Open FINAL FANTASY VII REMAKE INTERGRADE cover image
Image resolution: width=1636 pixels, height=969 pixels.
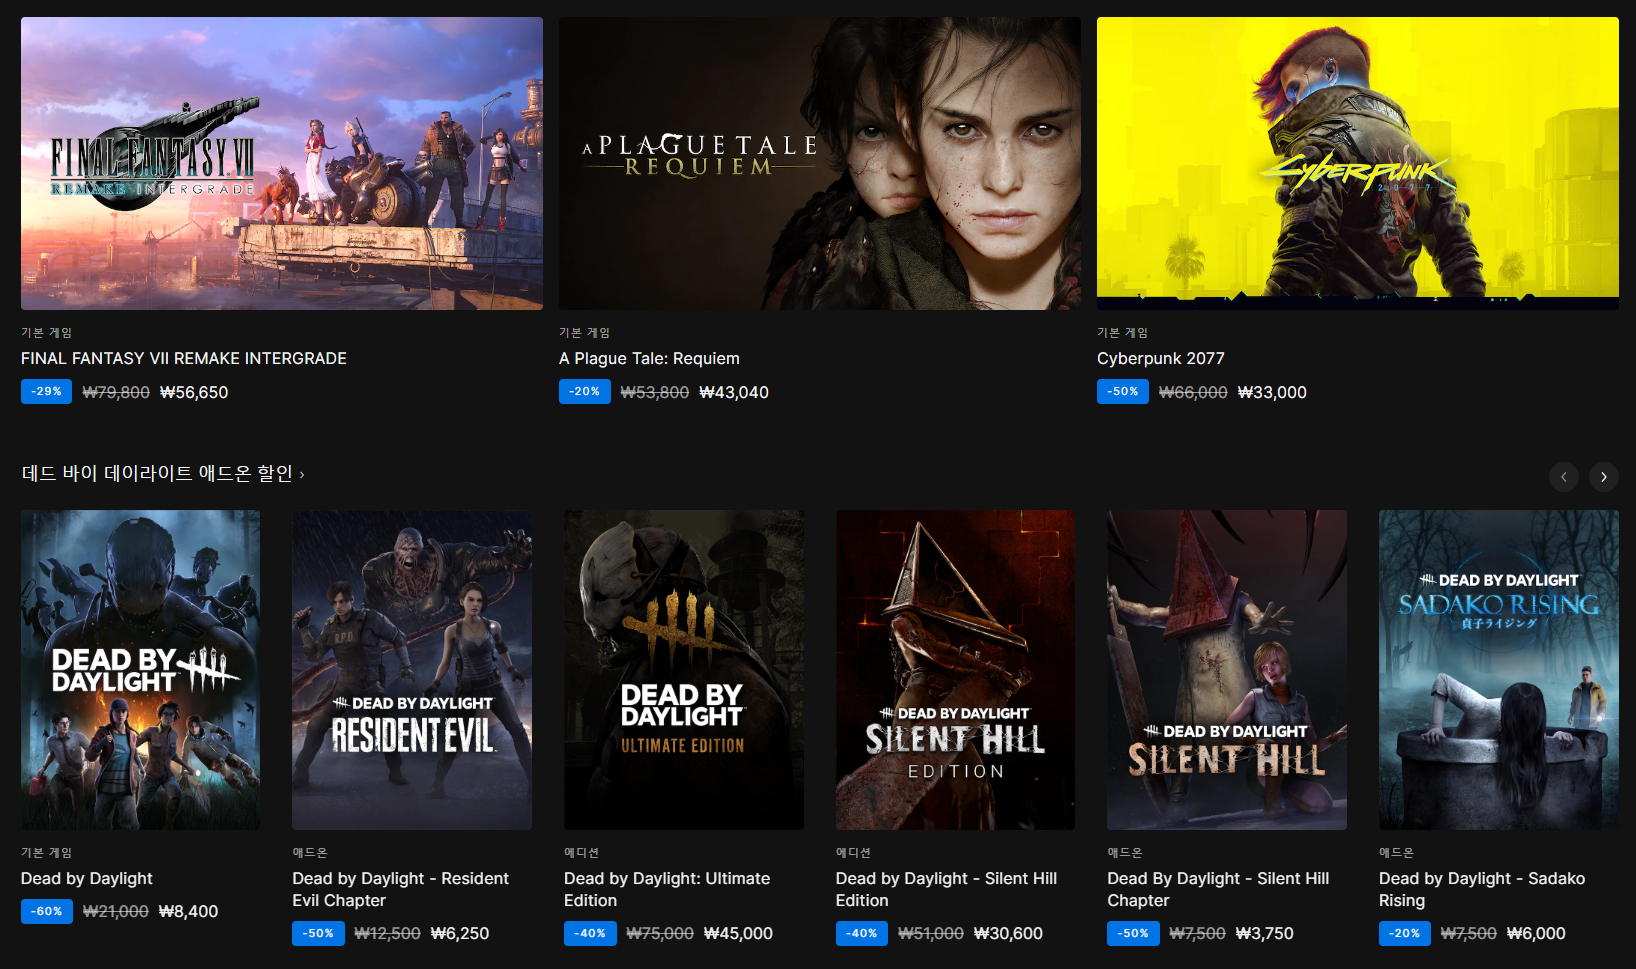[x=282, y=163]
